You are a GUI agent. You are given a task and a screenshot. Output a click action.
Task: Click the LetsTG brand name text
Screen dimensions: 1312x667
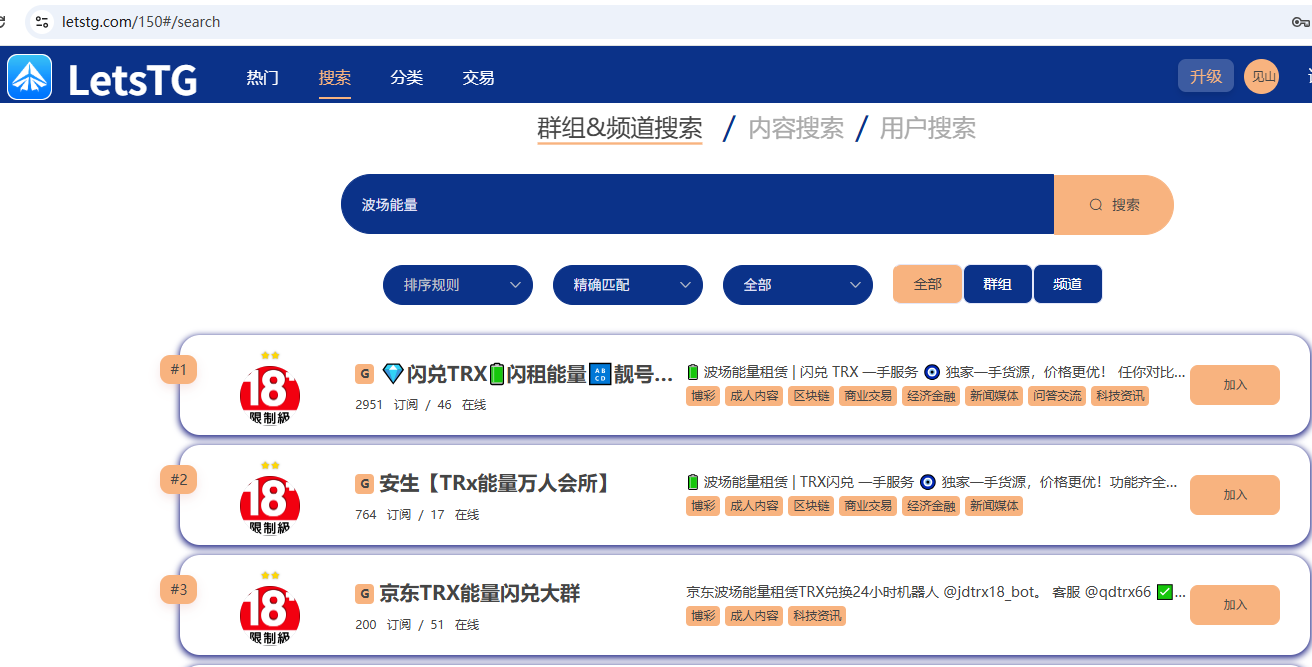[133, 79]
